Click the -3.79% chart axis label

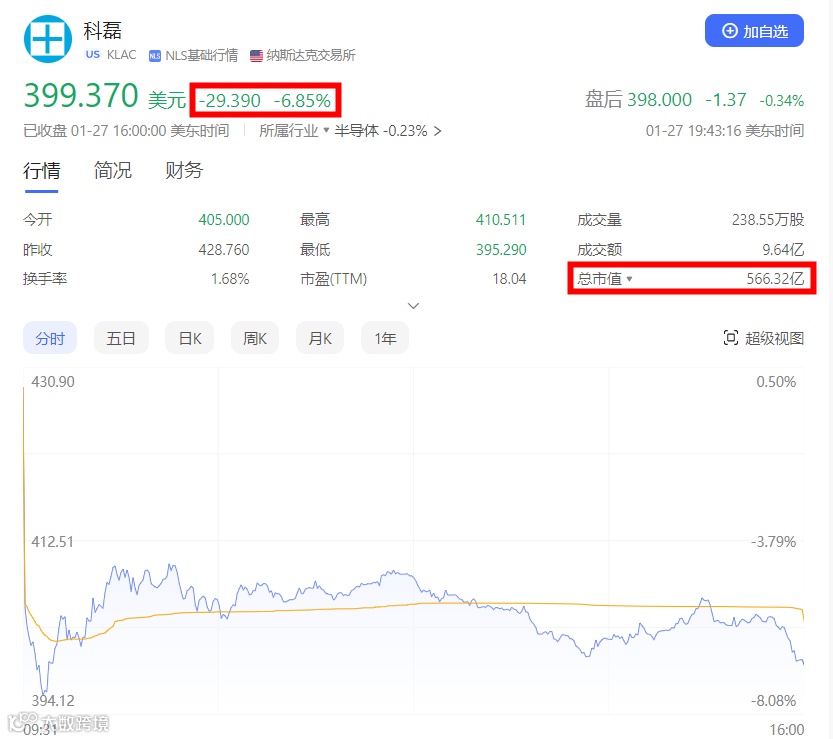(x=773, y=541)
